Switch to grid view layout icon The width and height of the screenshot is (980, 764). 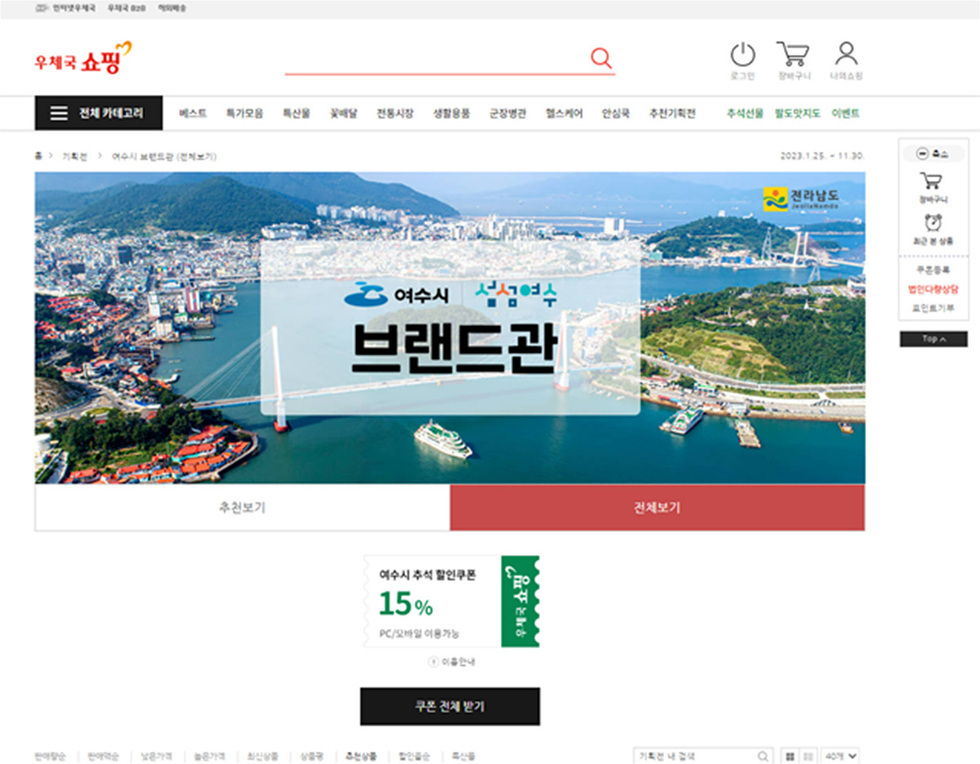[790, 756]
